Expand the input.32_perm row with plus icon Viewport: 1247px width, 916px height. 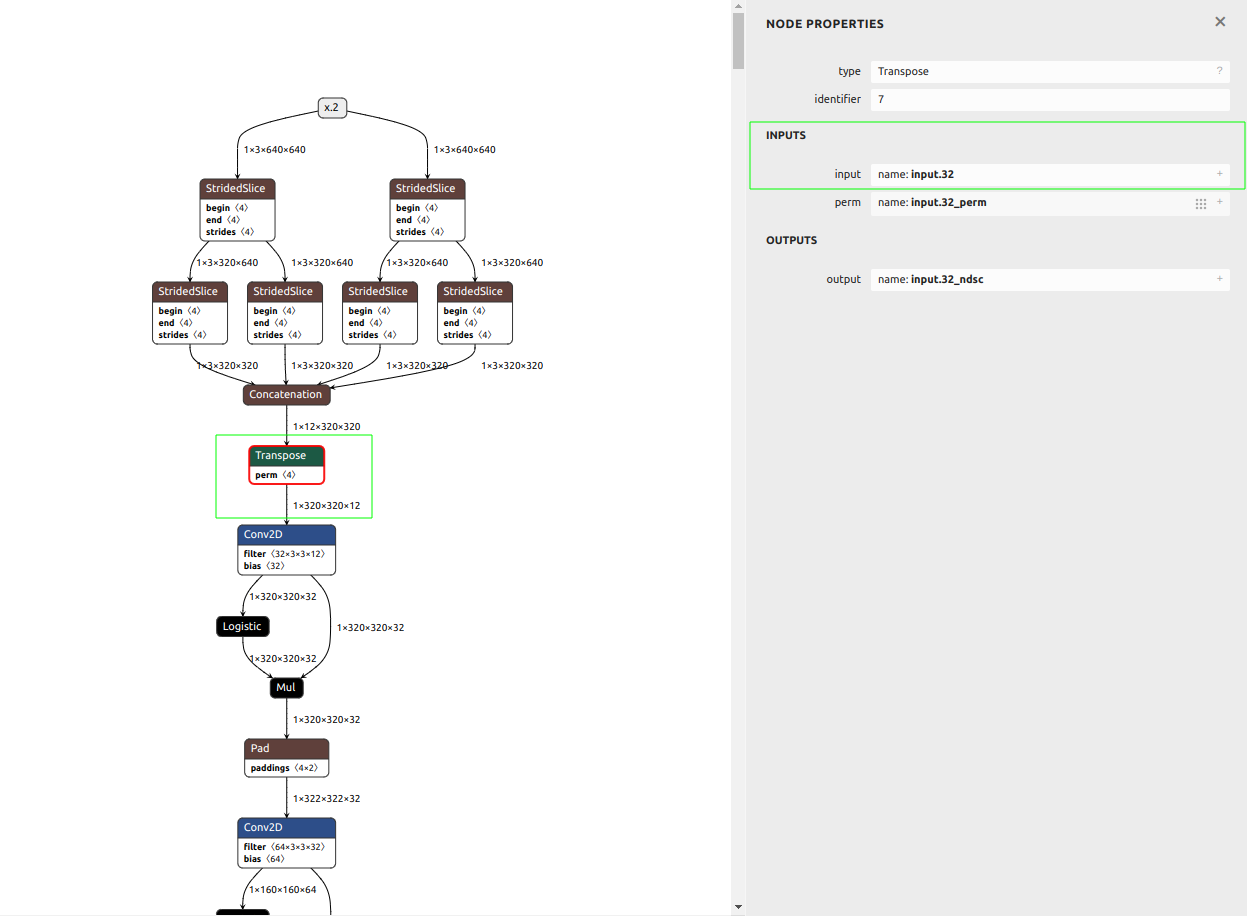pos(1220,202)
